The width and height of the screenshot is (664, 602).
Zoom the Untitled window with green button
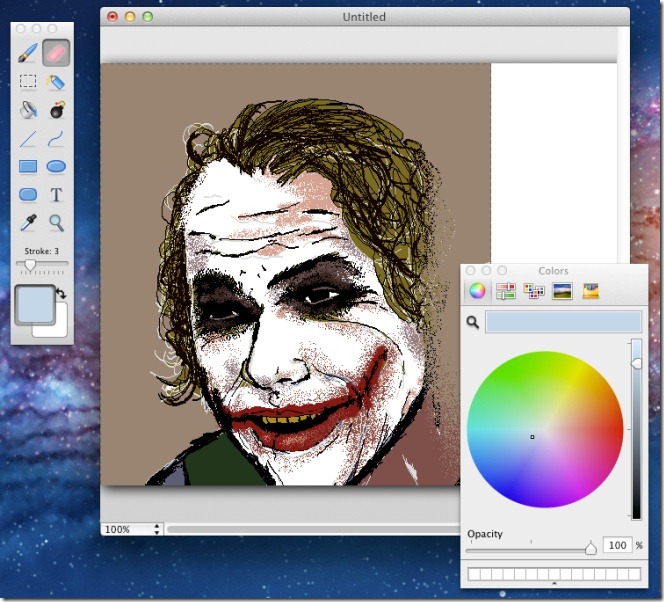147,17
